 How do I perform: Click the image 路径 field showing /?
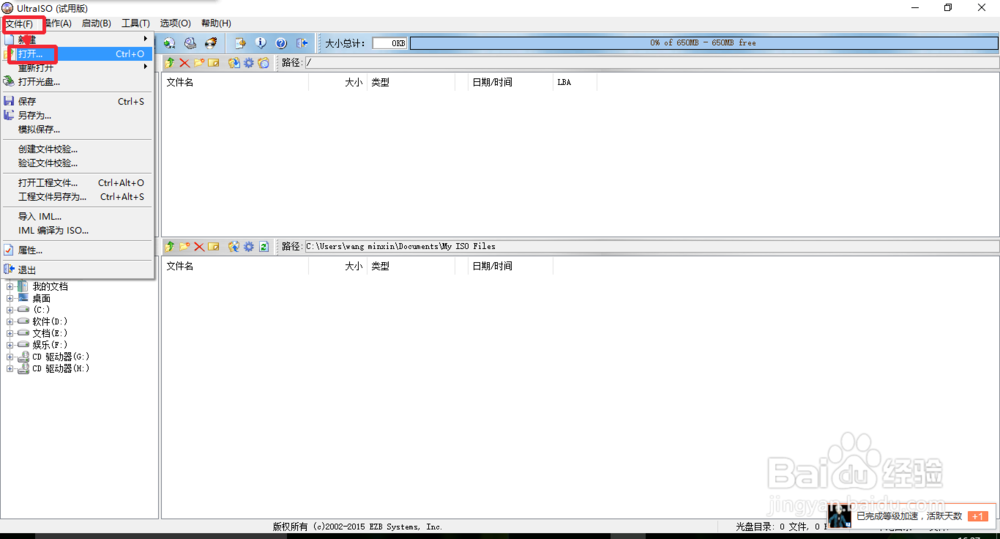pos(651,63)
